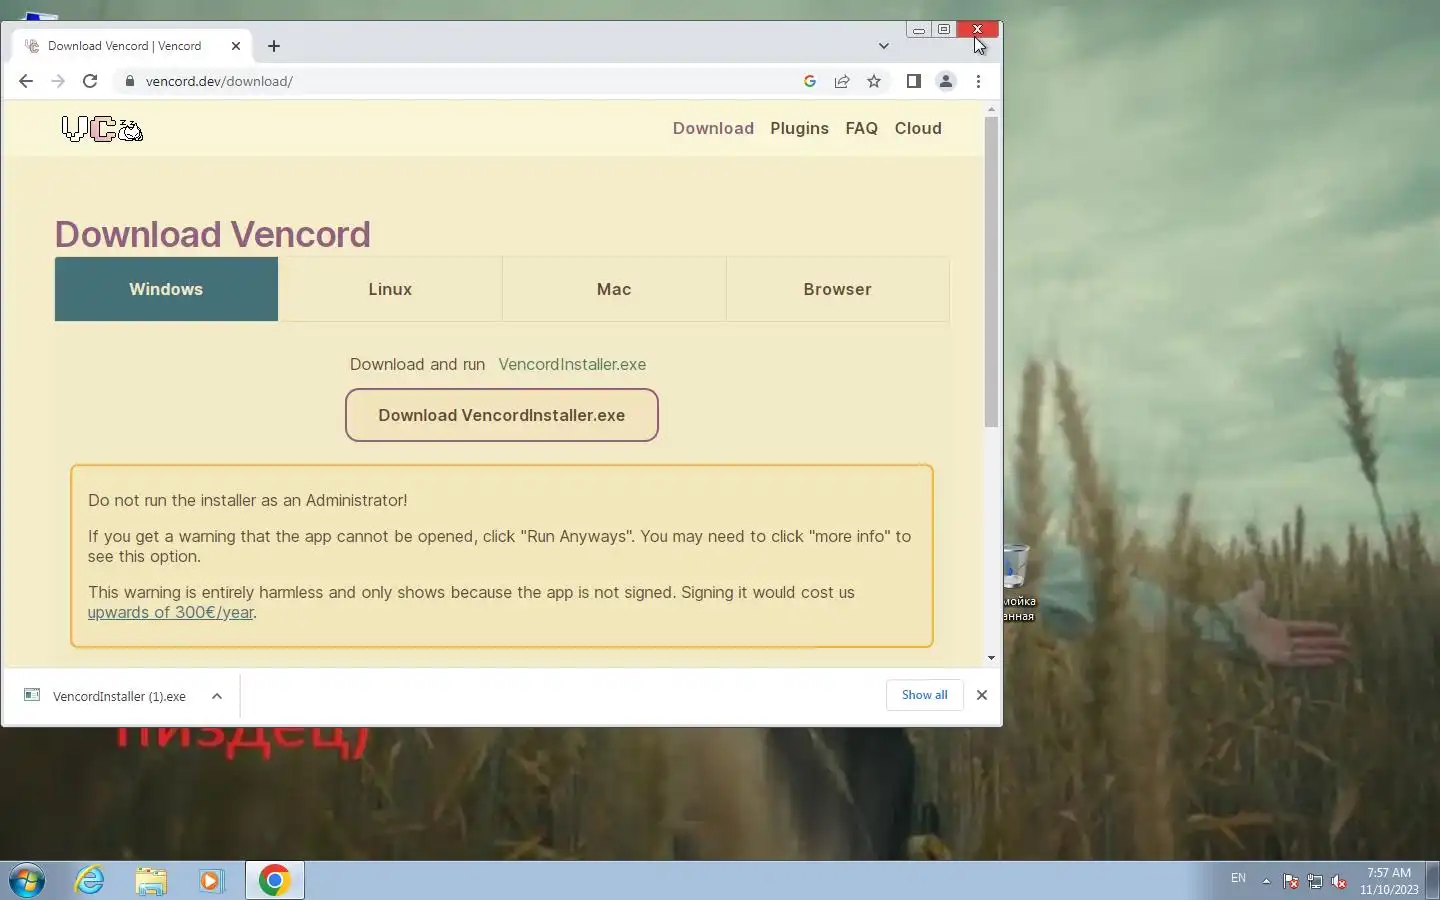Select the Linux platform tab
The height and width of the screenshot is (900, 1440).
pos(390,289)
